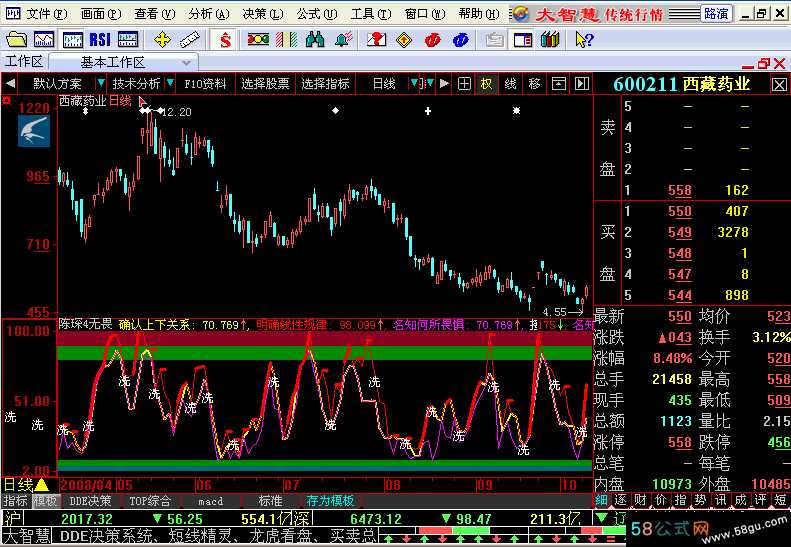
Task: Select the 标准 template tab
Action: coord(270,501)
